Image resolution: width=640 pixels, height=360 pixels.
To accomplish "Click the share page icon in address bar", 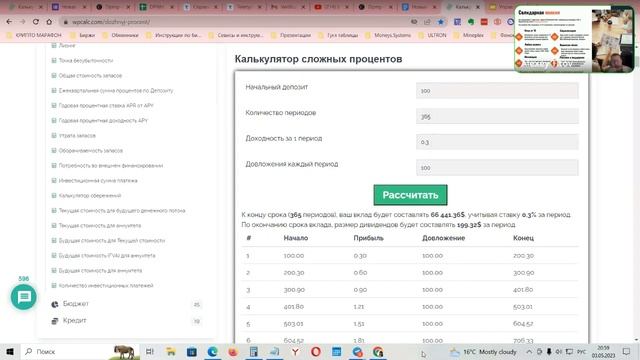I will tap(427, 22).
